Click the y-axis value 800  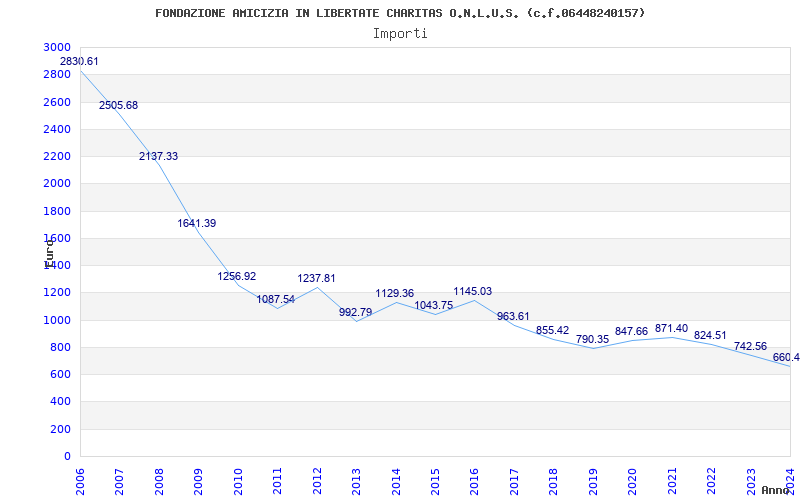point(61,347)
